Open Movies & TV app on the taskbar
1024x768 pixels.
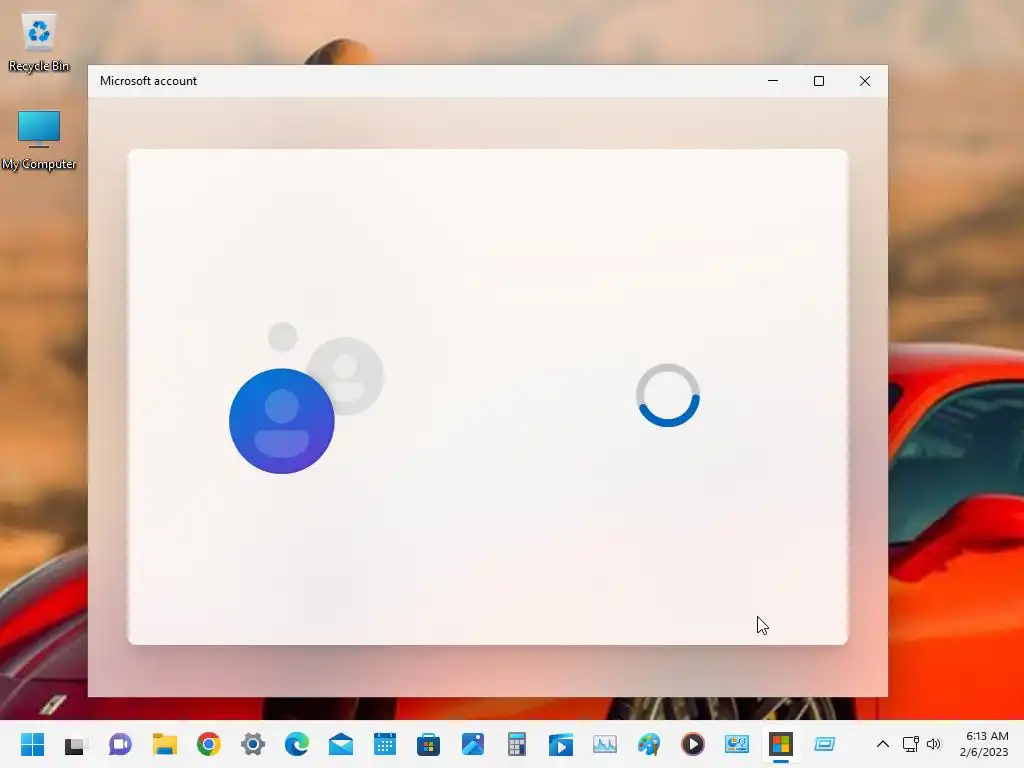561,744
